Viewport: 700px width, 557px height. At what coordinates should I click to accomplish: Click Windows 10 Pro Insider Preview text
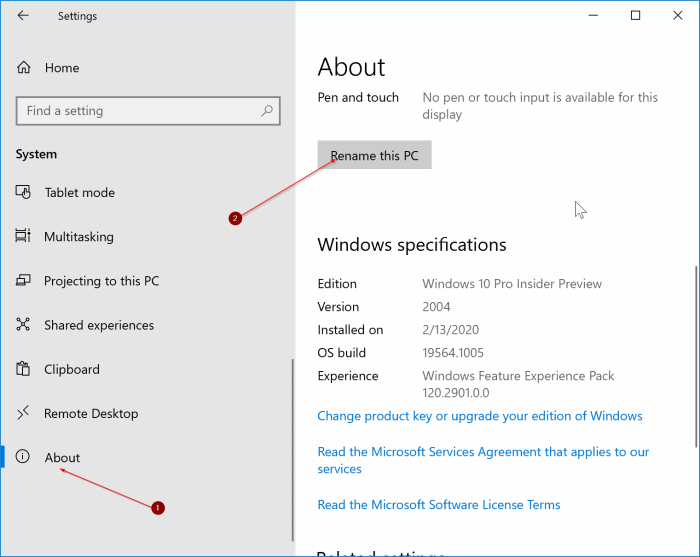512,284
